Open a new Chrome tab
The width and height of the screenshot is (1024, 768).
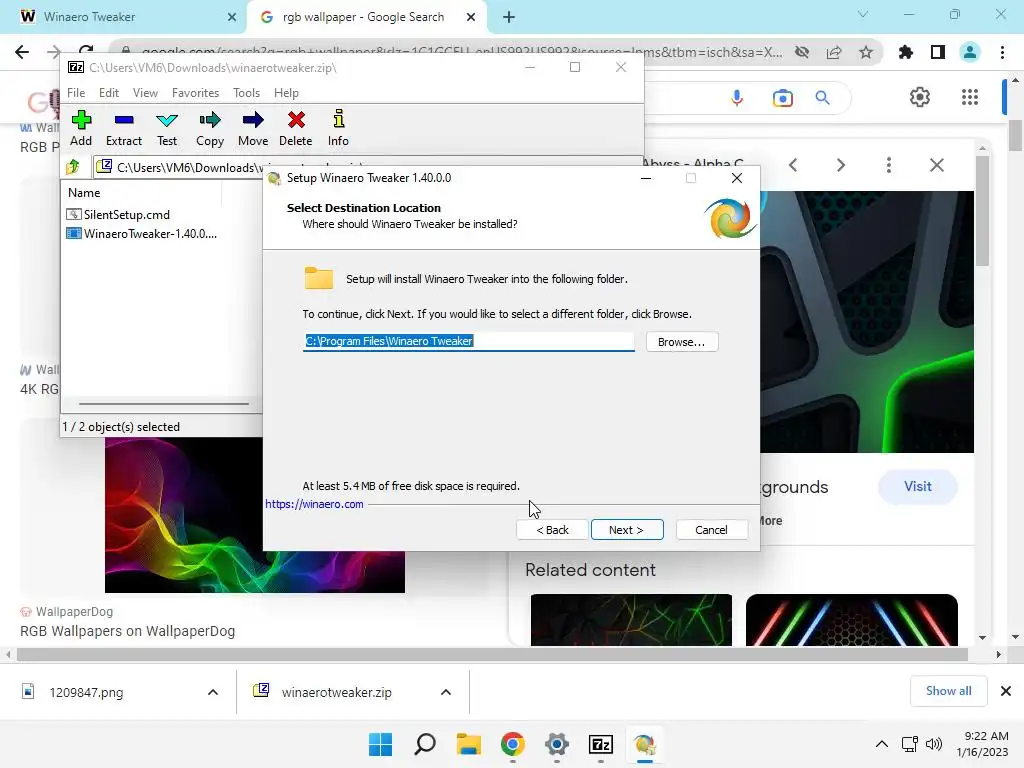point(509,17)
